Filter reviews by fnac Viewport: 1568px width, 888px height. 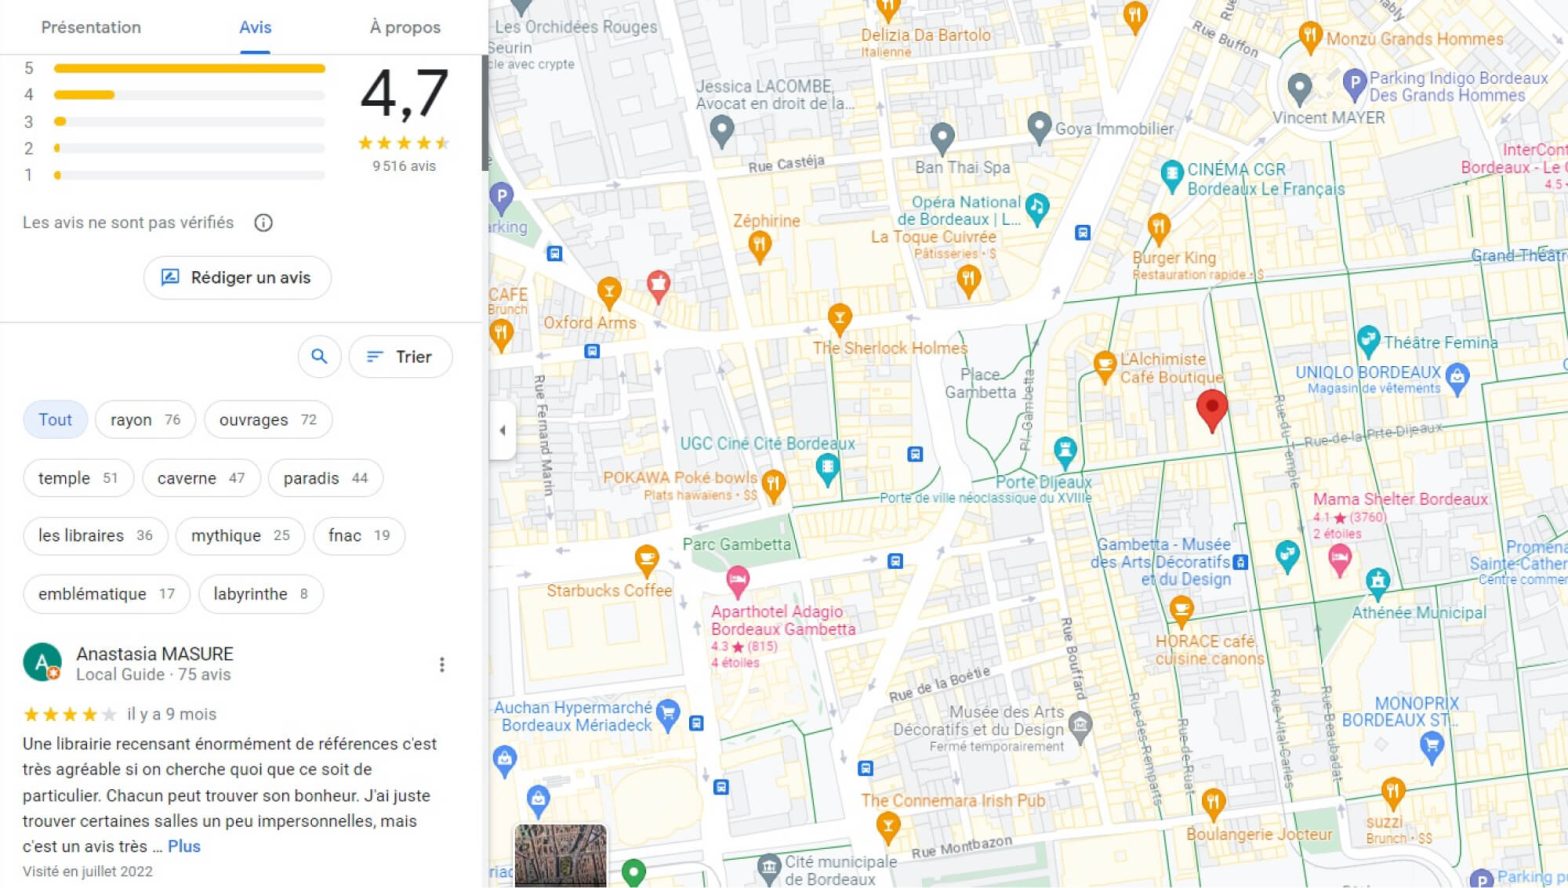[x=359, y=536]
